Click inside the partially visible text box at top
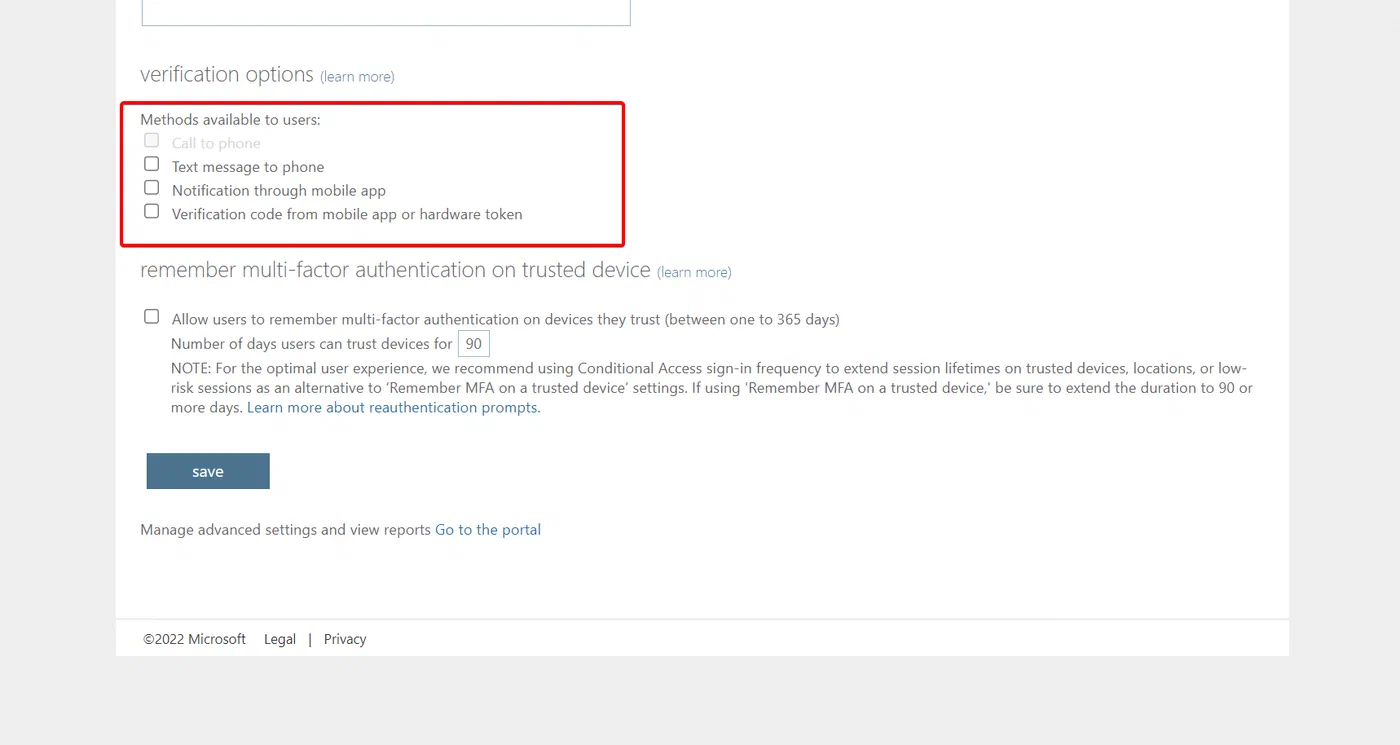Viewport: 1400px width, 745px height. tap(386, 12)
